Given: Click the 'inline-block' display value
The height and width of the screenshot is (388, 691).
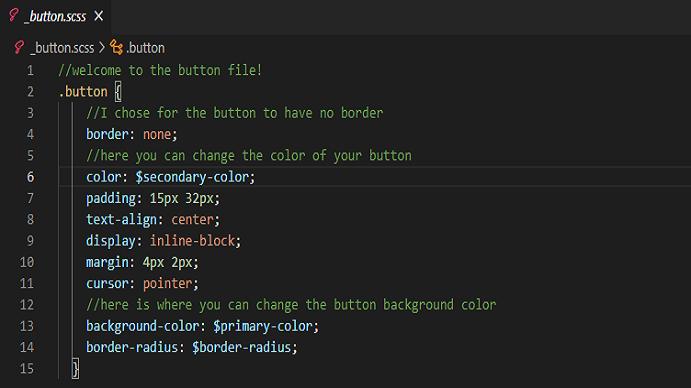Looking at the screenshot, I should (x=193, y=241).
